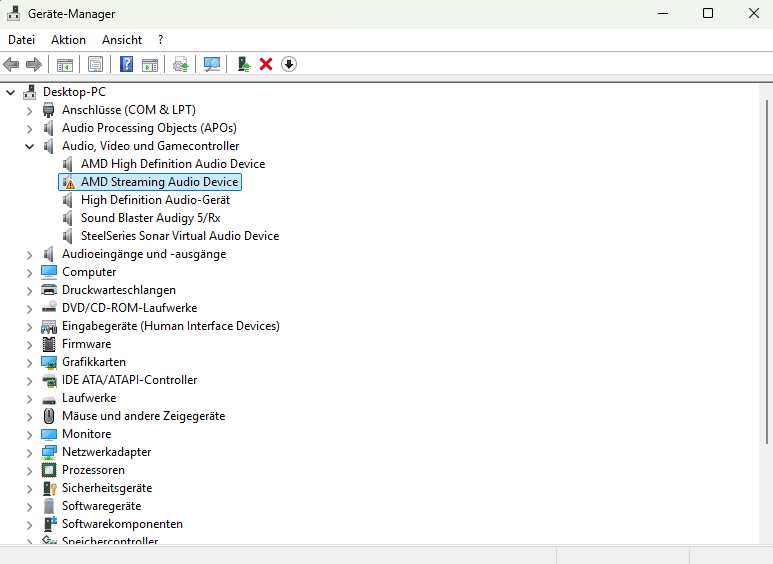Select AMD High Definition Audio Device

(x=173, y=164)
